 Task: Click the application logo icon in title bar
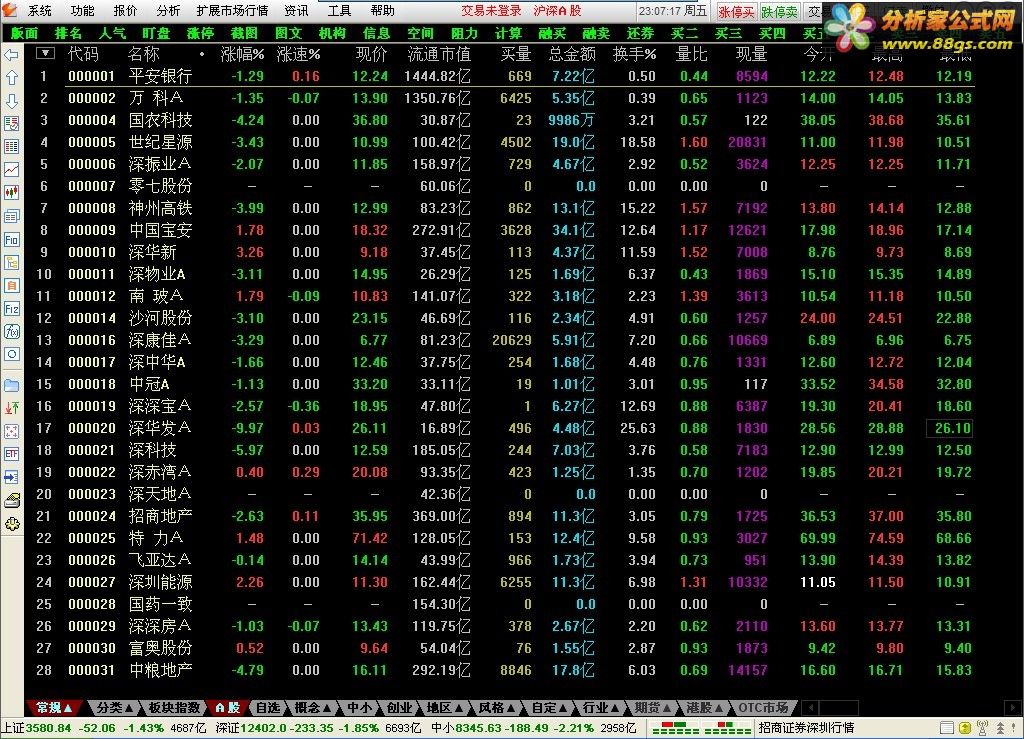(x=9, y=10)
